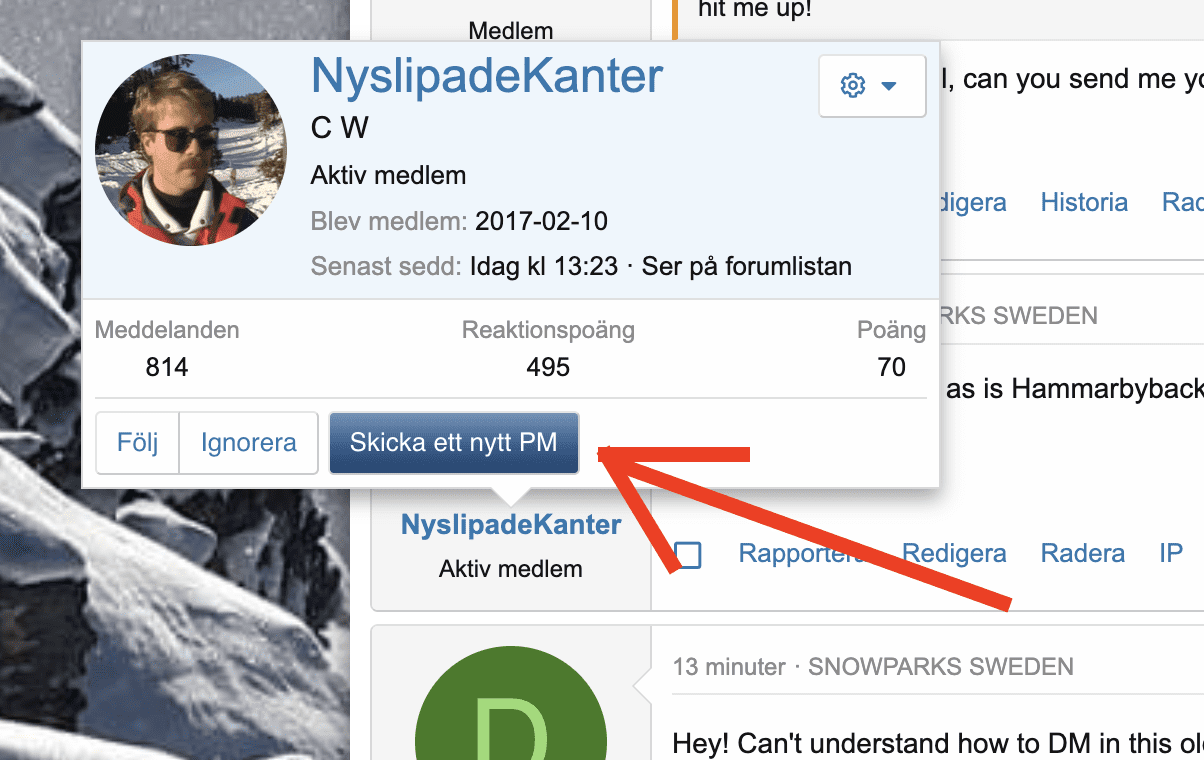1204x760 pixels.
Task: Toggle the checkbox next to Rapportera
Action: pos(688,554)
